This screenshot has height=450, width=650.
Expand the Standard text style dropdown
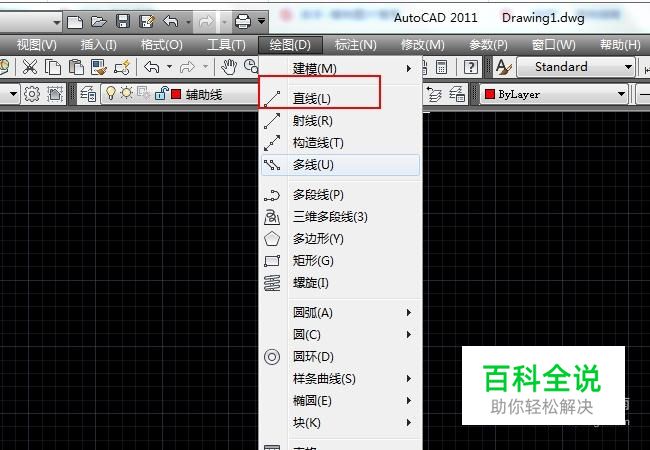[628, 67]
